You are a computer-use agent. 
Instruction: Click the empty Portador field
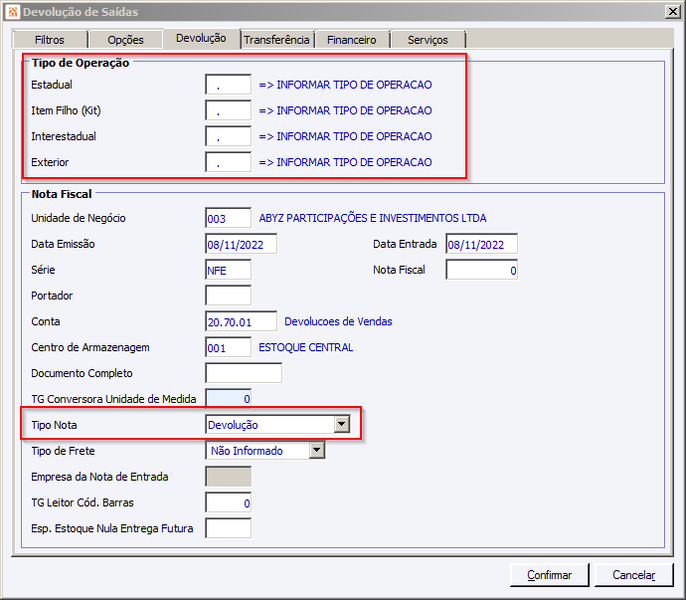(228, 295)
